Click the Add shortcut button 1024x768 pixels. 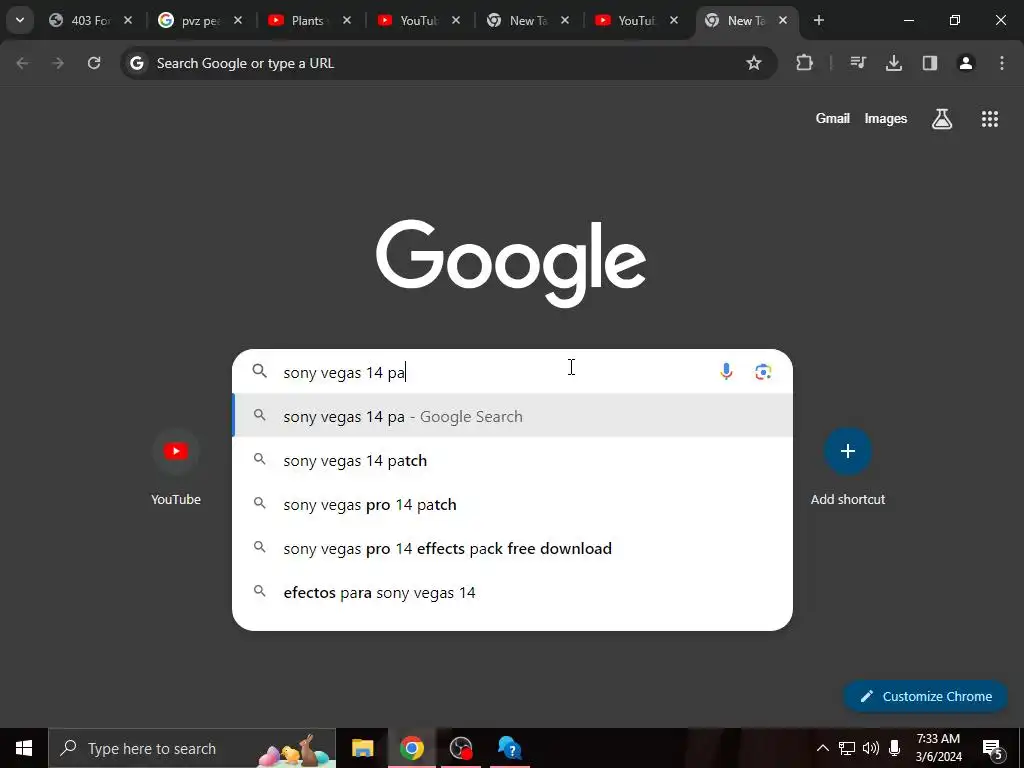coord(848,467)
